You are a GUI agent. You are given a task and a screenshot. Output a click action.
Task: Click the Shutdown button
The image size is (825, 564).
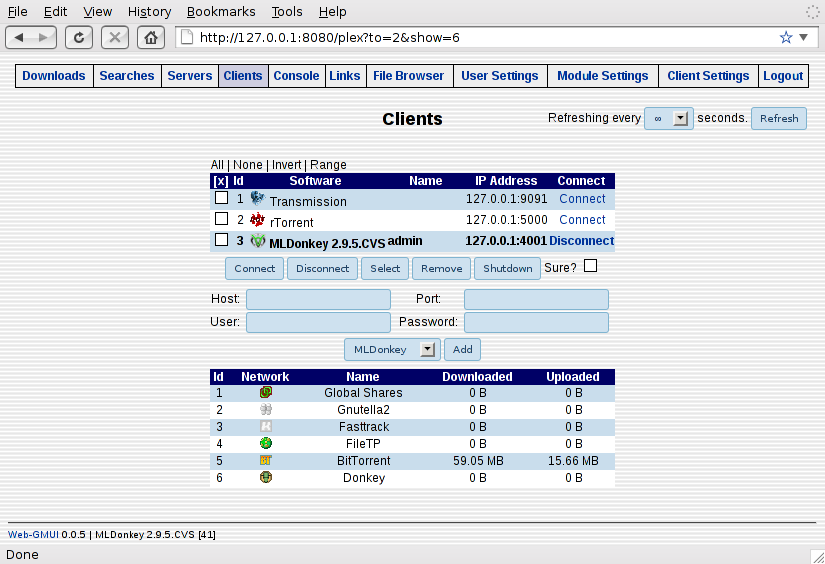(x=508, y=268)
